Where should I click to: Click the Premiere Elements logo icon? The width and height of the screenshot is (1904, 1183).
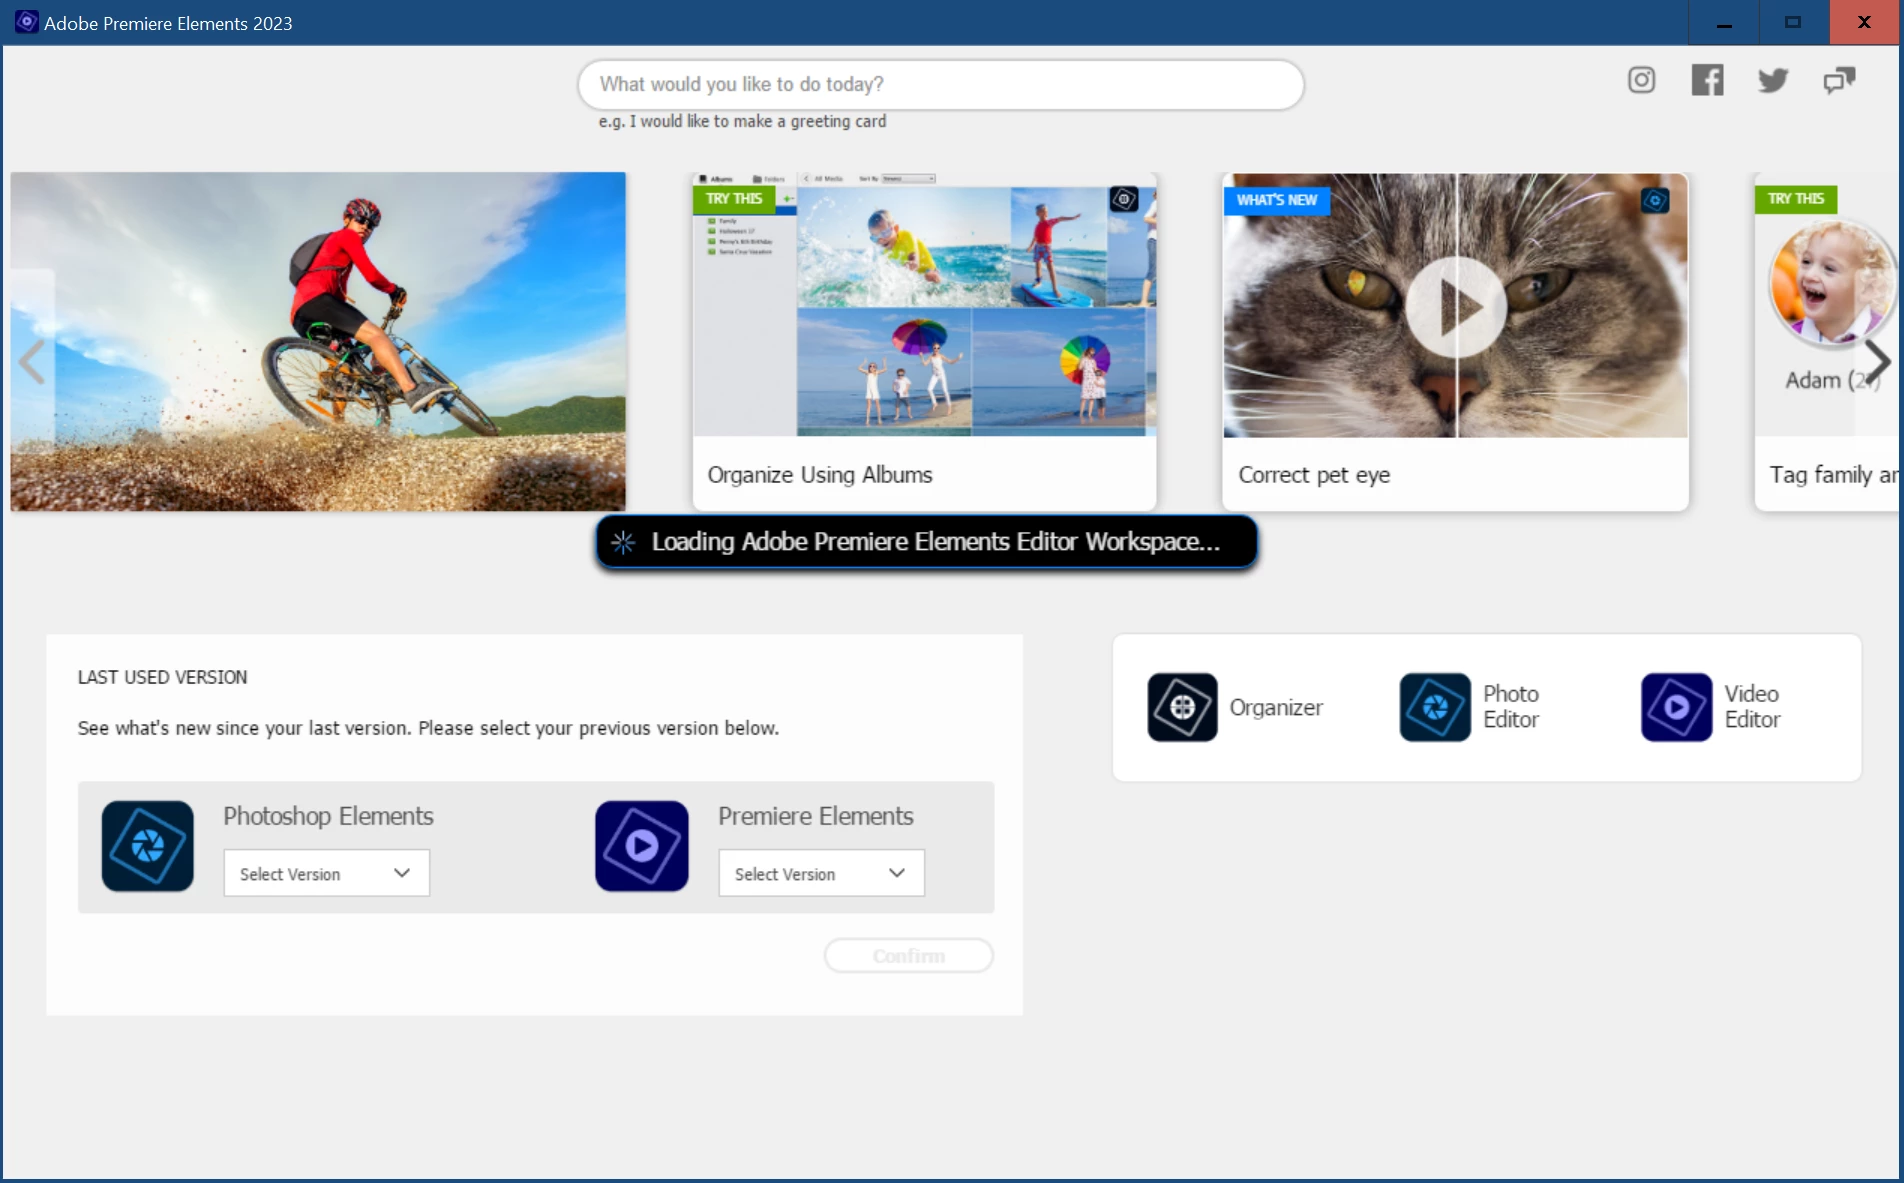click(642, 846)
